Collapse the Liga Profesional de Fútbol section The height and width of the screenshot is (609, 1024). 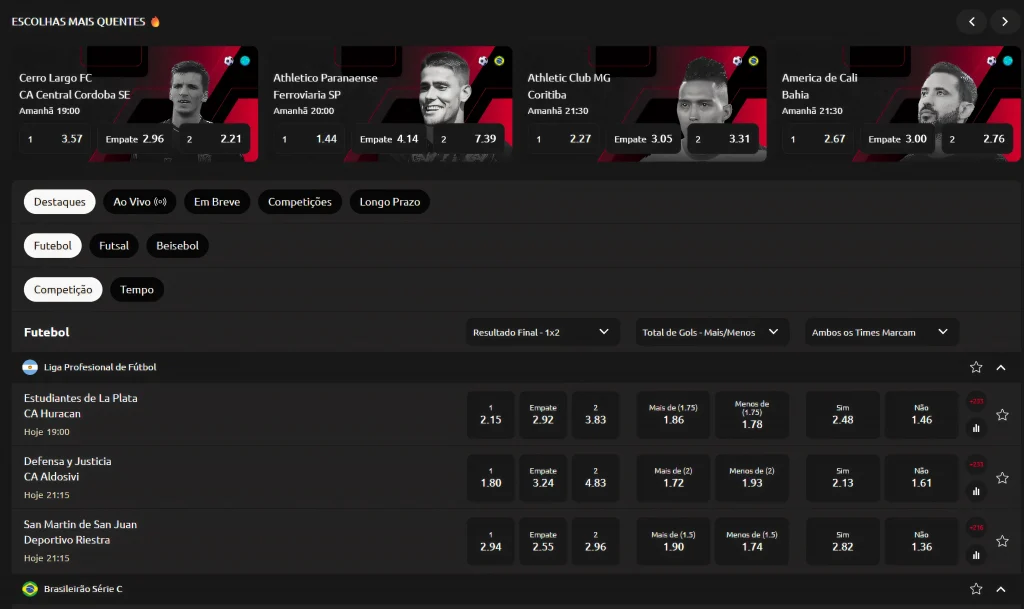point(1000,367)
